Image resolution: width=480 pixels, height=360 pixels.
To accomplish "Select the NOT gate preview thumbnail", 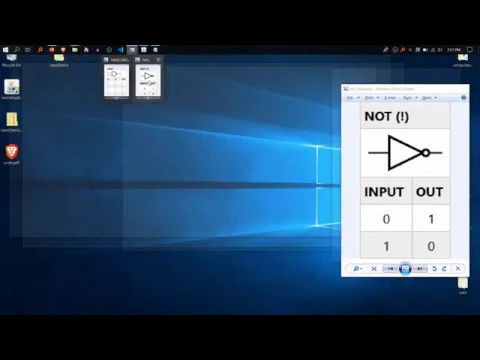I will [x=148, y=80].
